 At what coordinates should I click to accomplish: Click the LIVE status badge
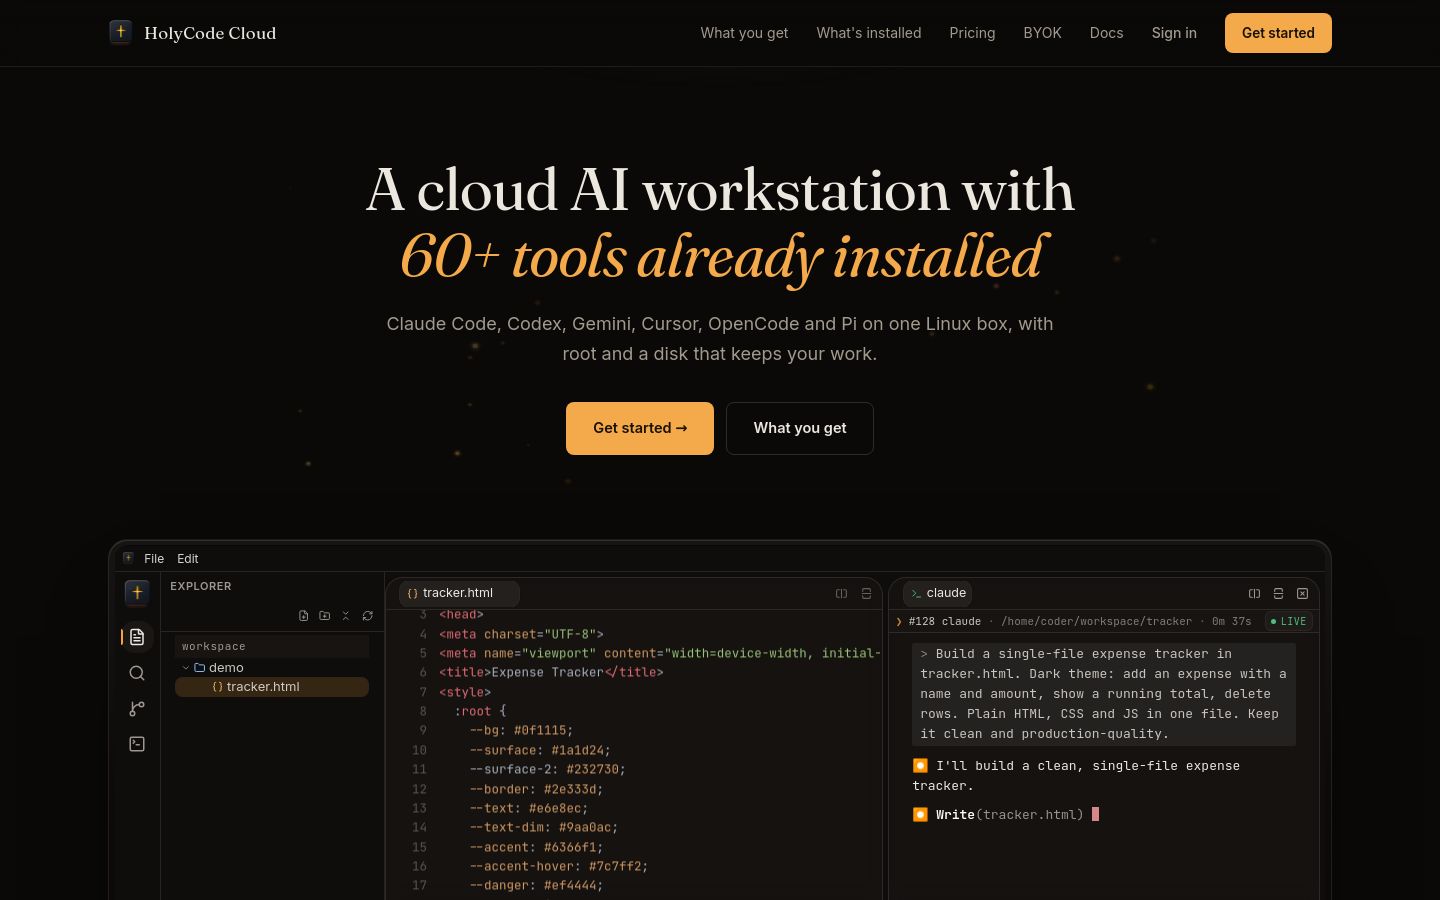pos(1288,621)
